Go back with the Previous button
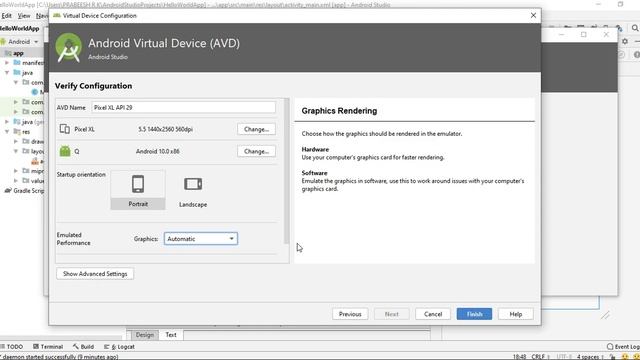640x360 pixels. point(350,314)
